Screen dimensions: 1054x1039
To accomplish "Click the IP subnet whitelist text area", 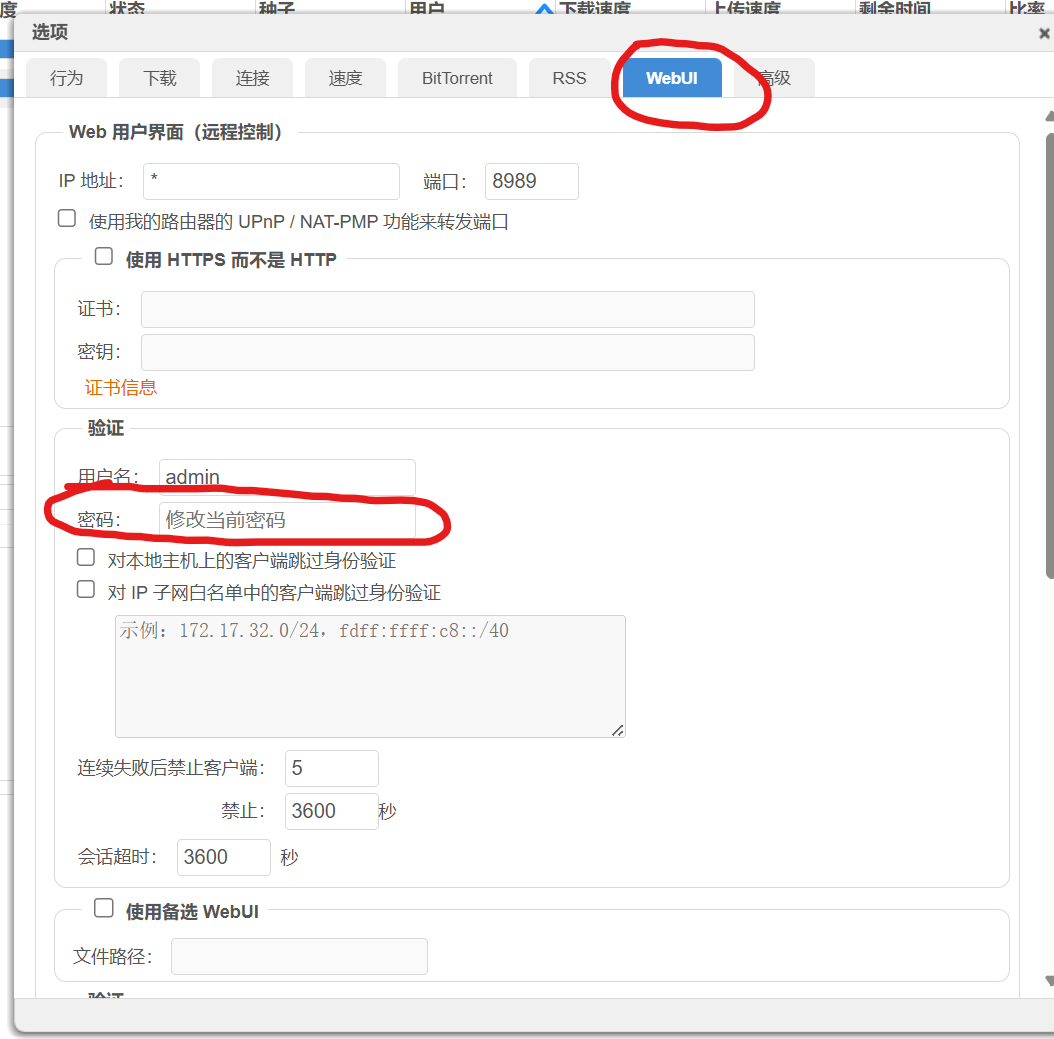I will pos(370,676).
